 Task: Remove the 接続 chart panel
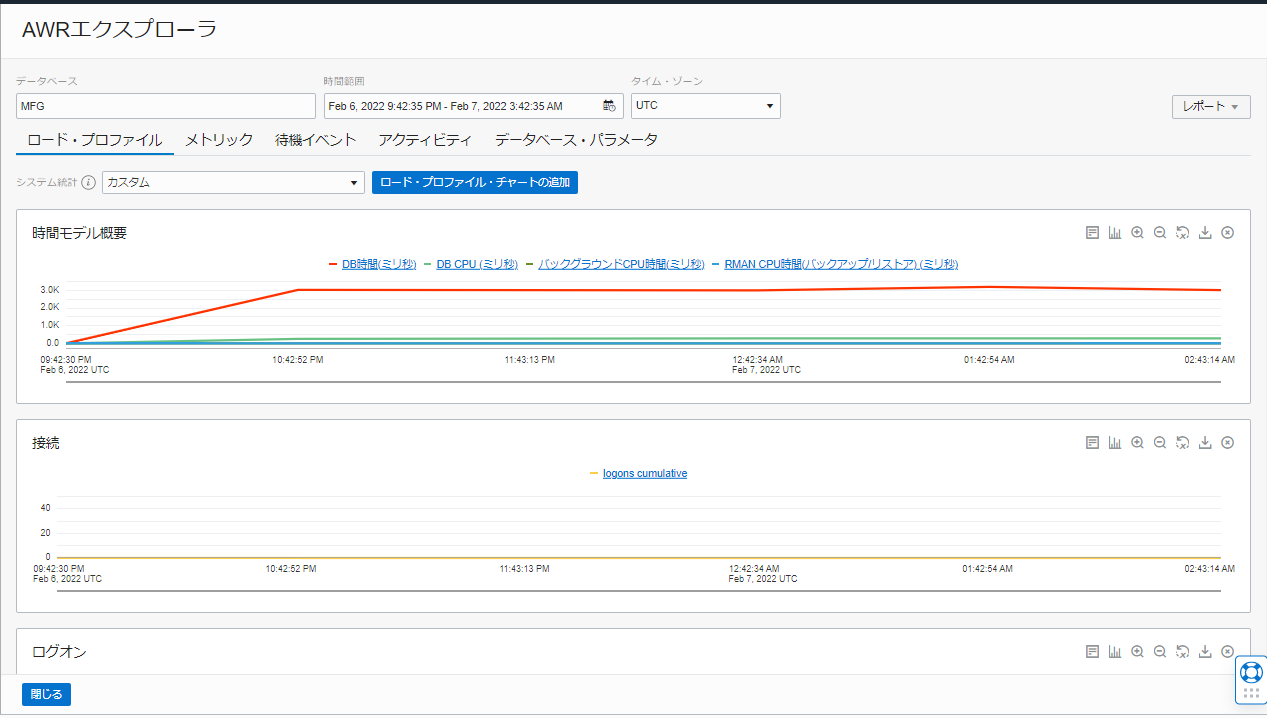tap(1228, 443)
